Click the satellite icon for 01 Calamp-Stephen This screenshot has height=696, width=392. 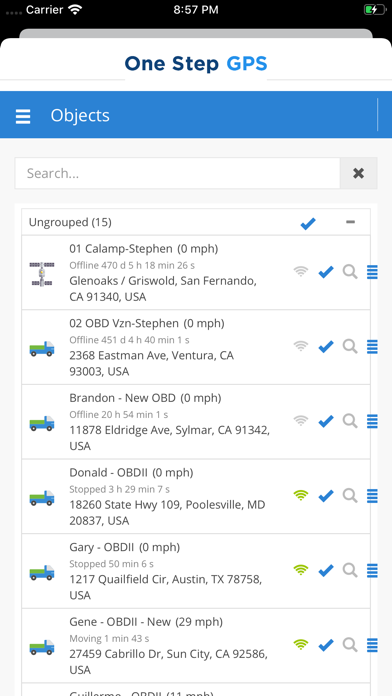click(x=42, y=273)
